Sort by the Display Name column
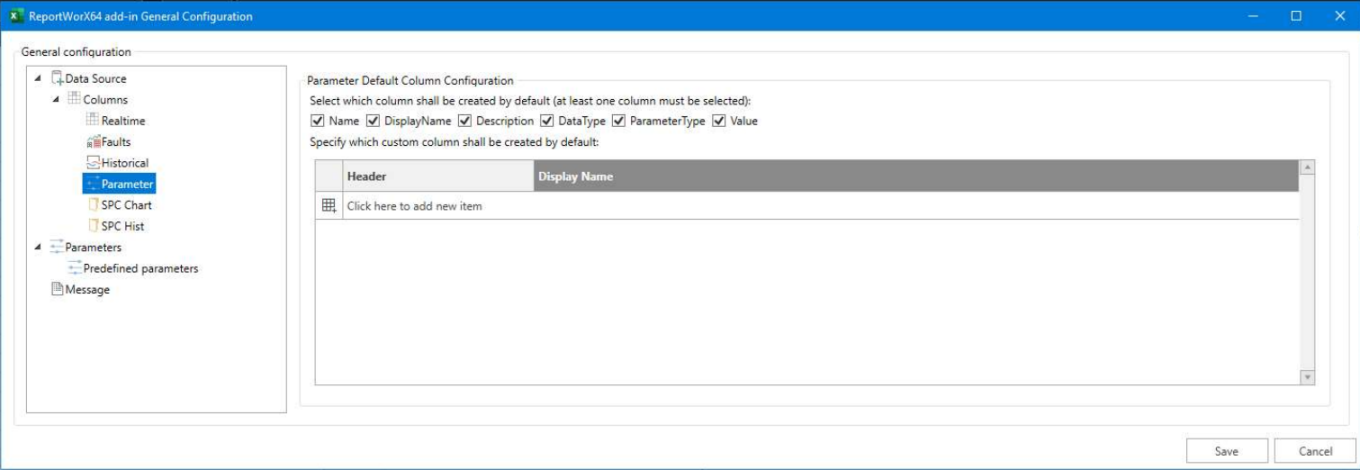The height and width of the screenshot is (470, 1360). pos(916,176)
